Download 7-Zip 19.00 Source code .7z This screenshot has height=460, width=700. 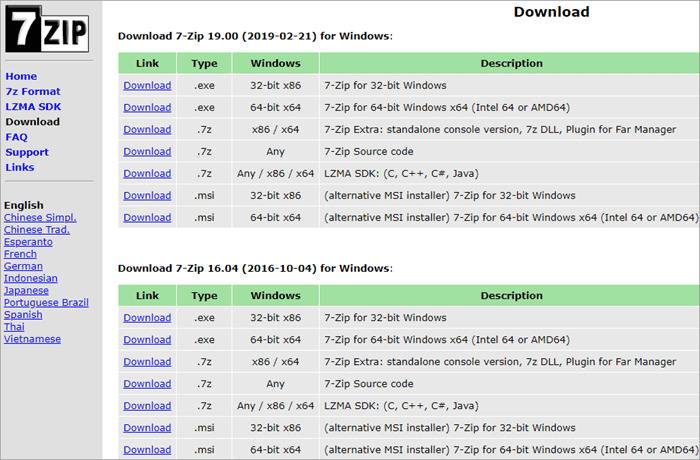point(147,152)
